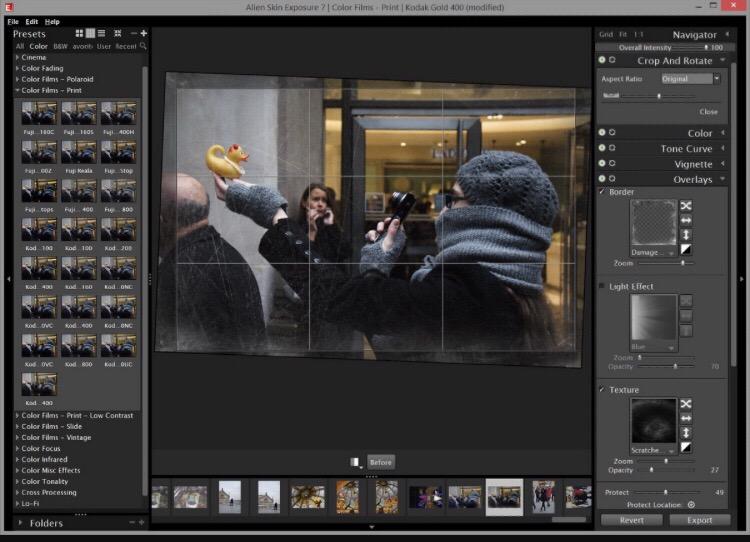Collapse Color Films – Print category

(18, 90)
